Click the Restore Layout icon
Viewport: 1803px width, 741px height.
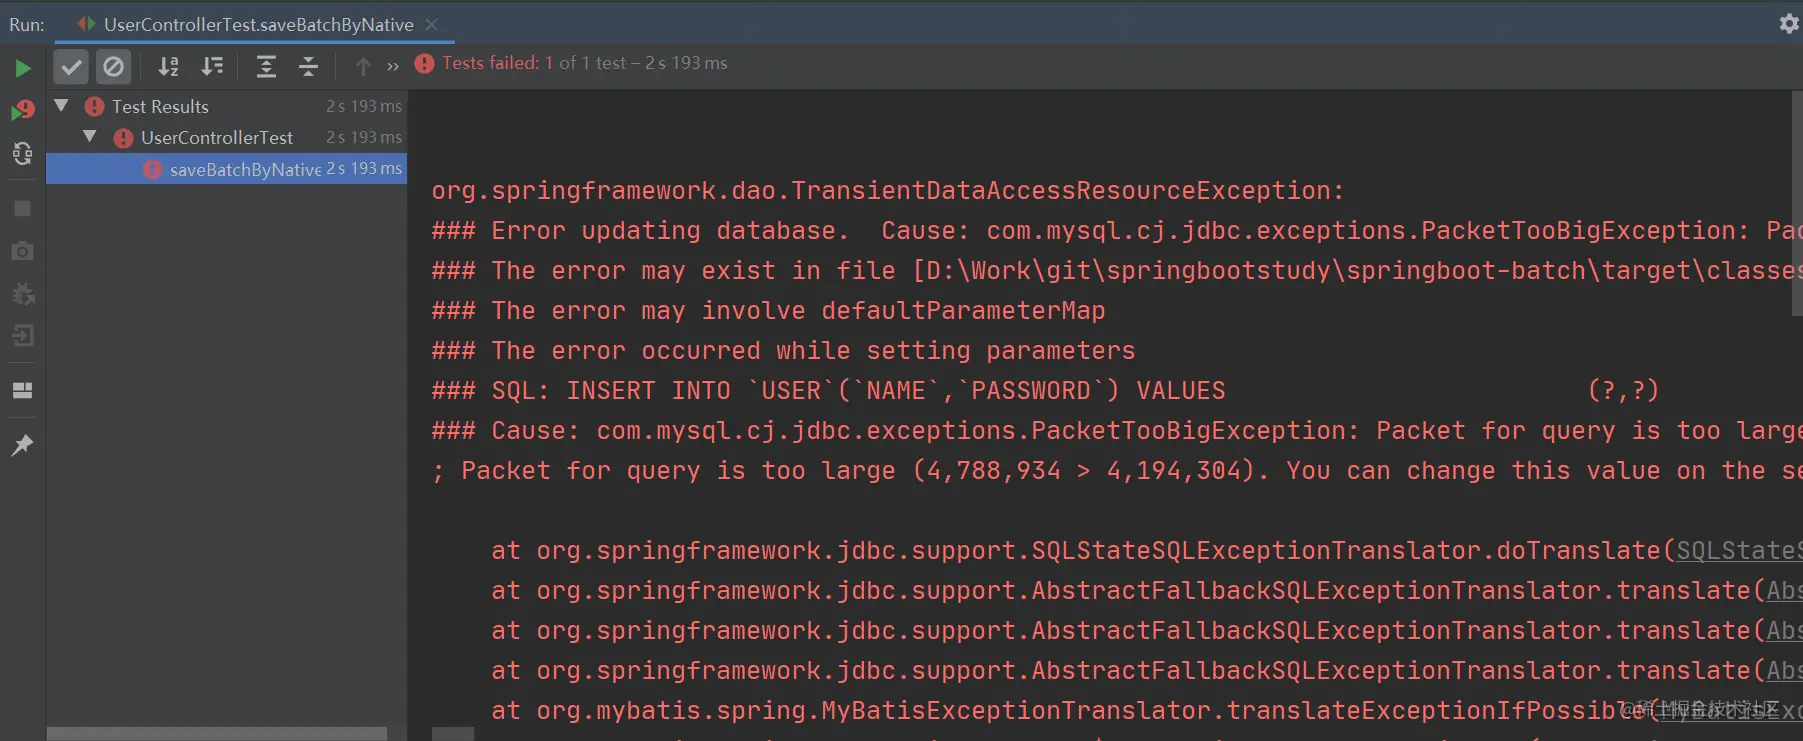[22, 390]
